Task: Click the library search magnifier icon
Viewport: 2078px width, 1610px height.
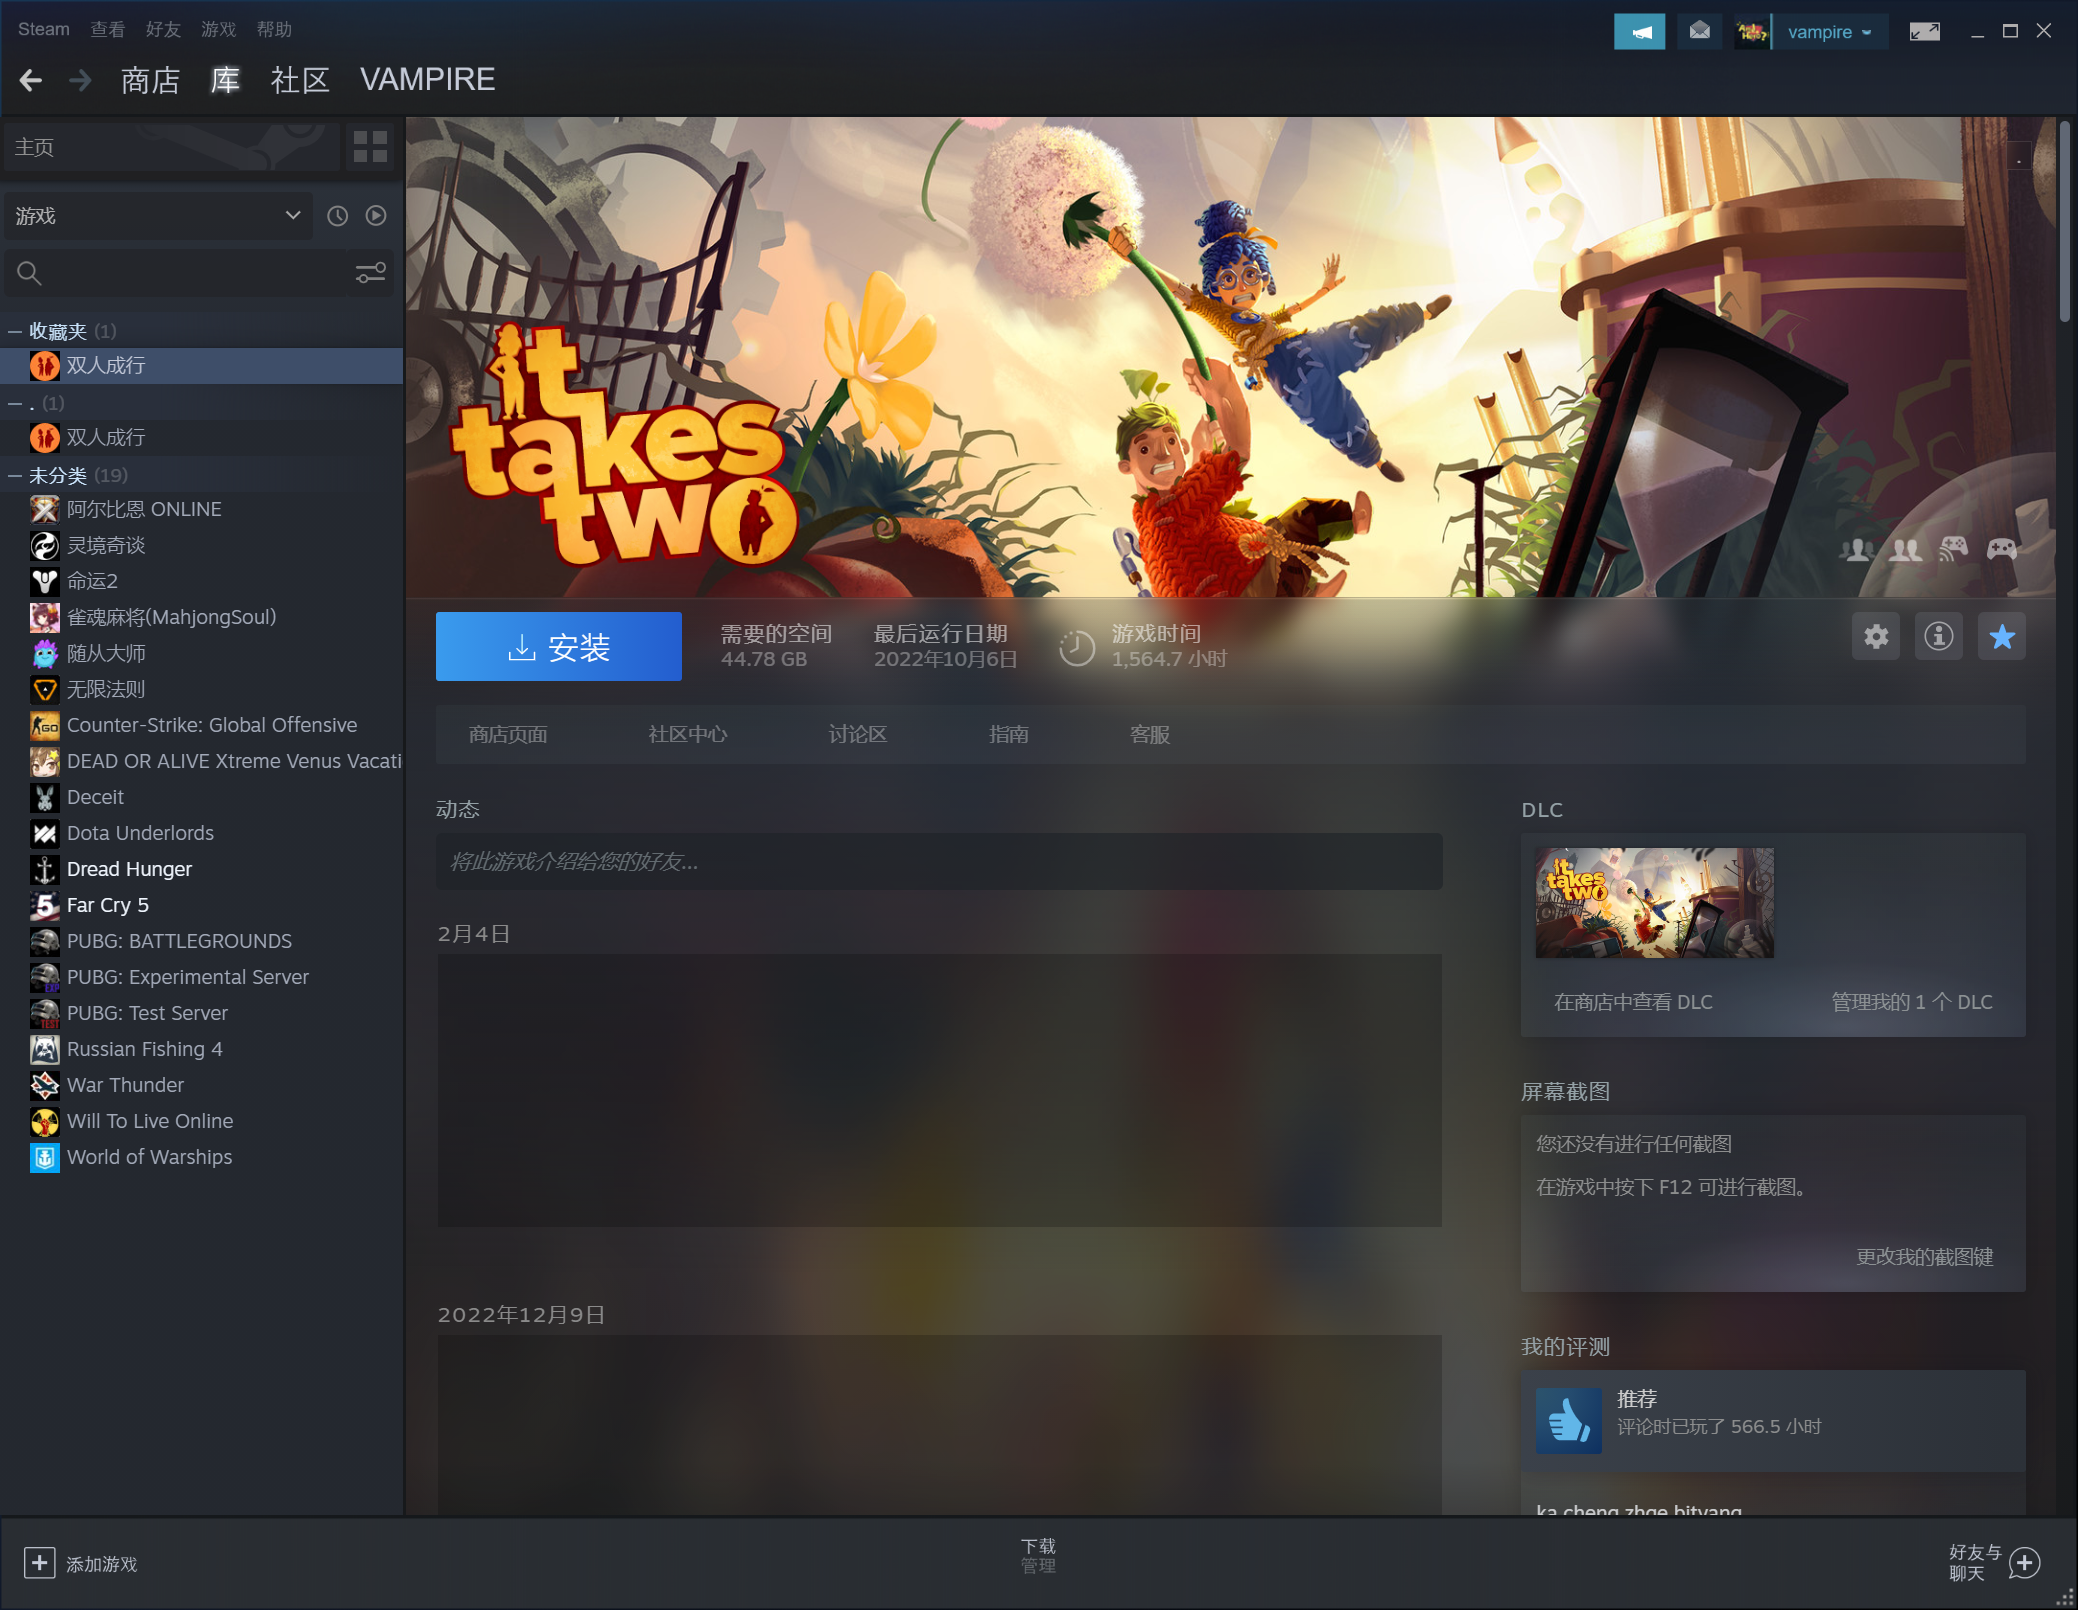Action: pos(29,273)
